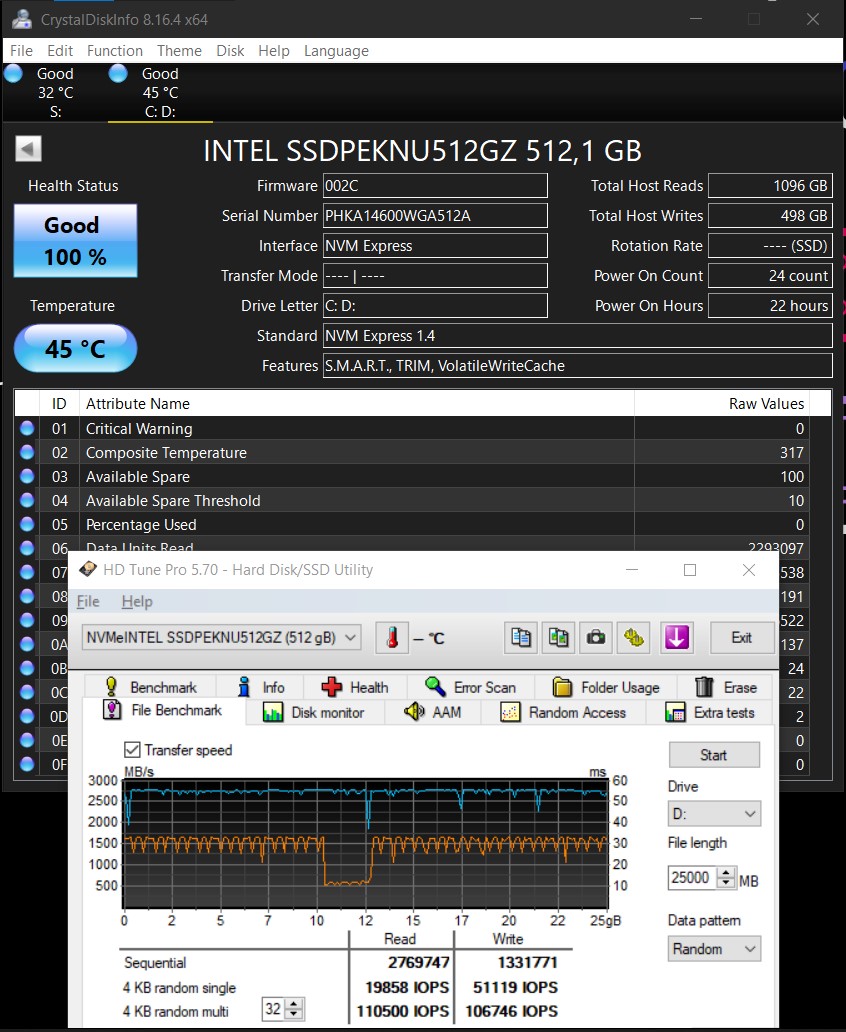Click the Raw Values column header
The width and height of the screenshot is (846, 1032).
[722, 403]
